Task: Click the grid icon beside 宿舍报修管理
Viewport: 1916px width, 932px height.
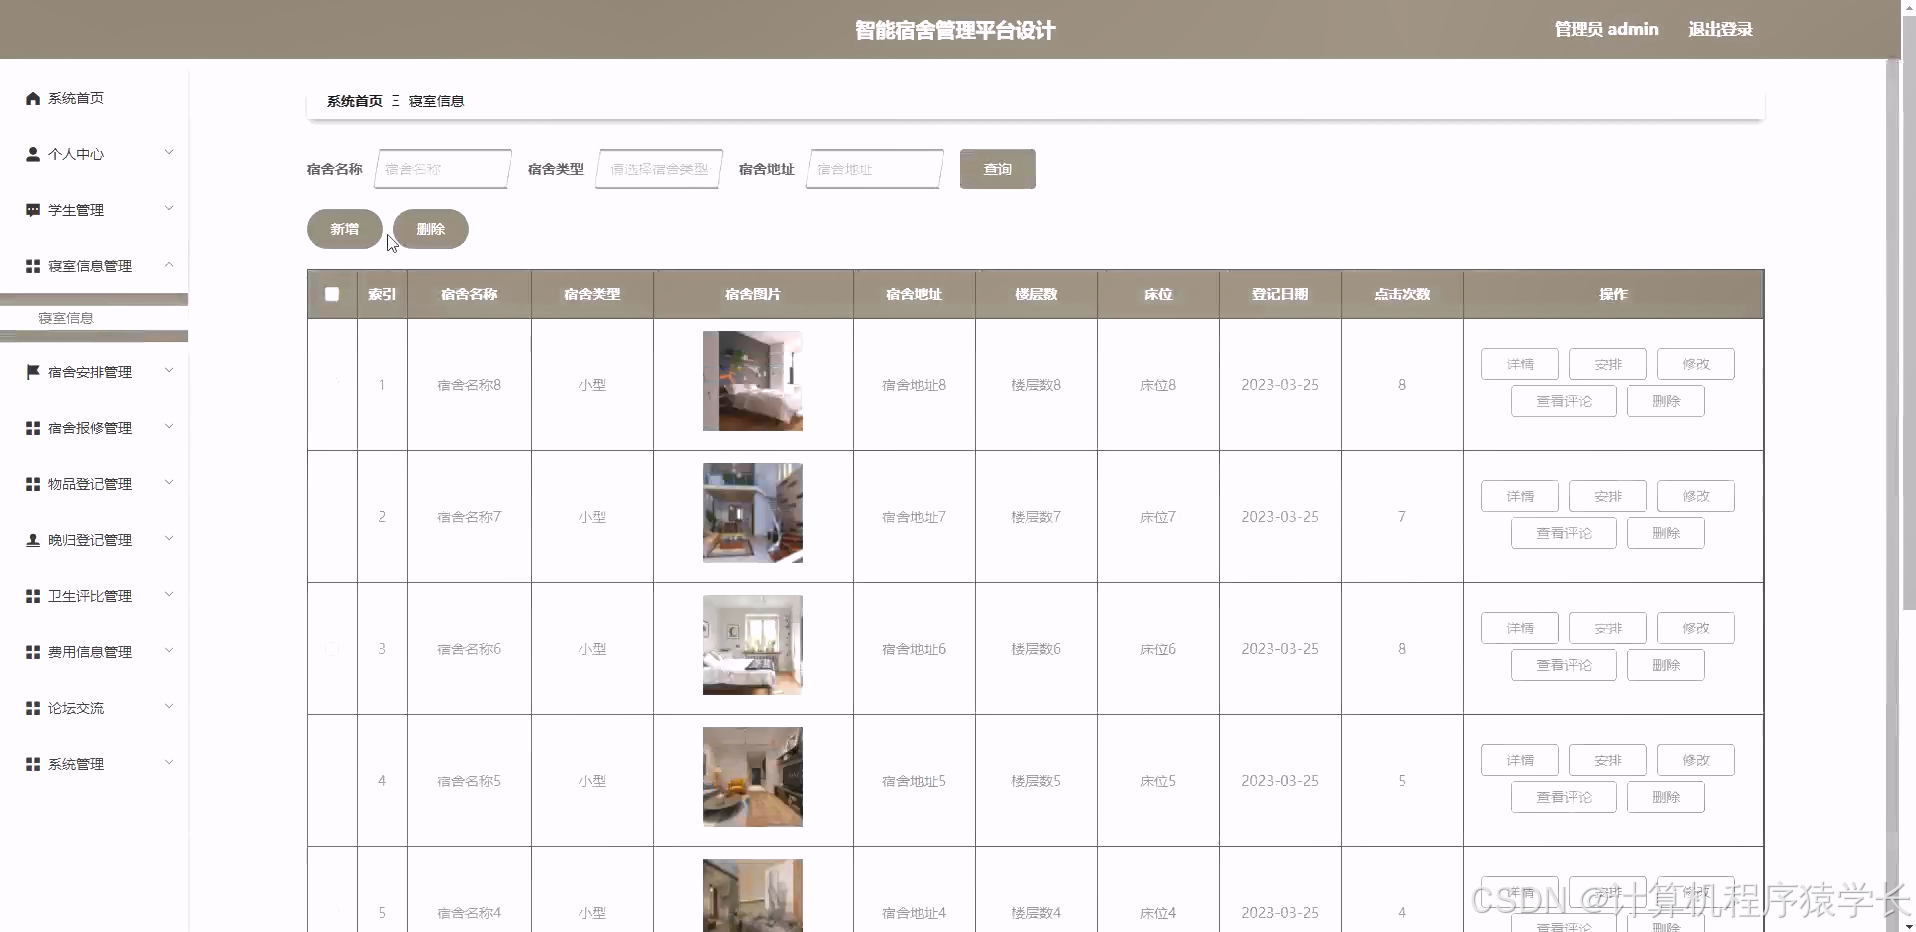Action: pos(33,428)
